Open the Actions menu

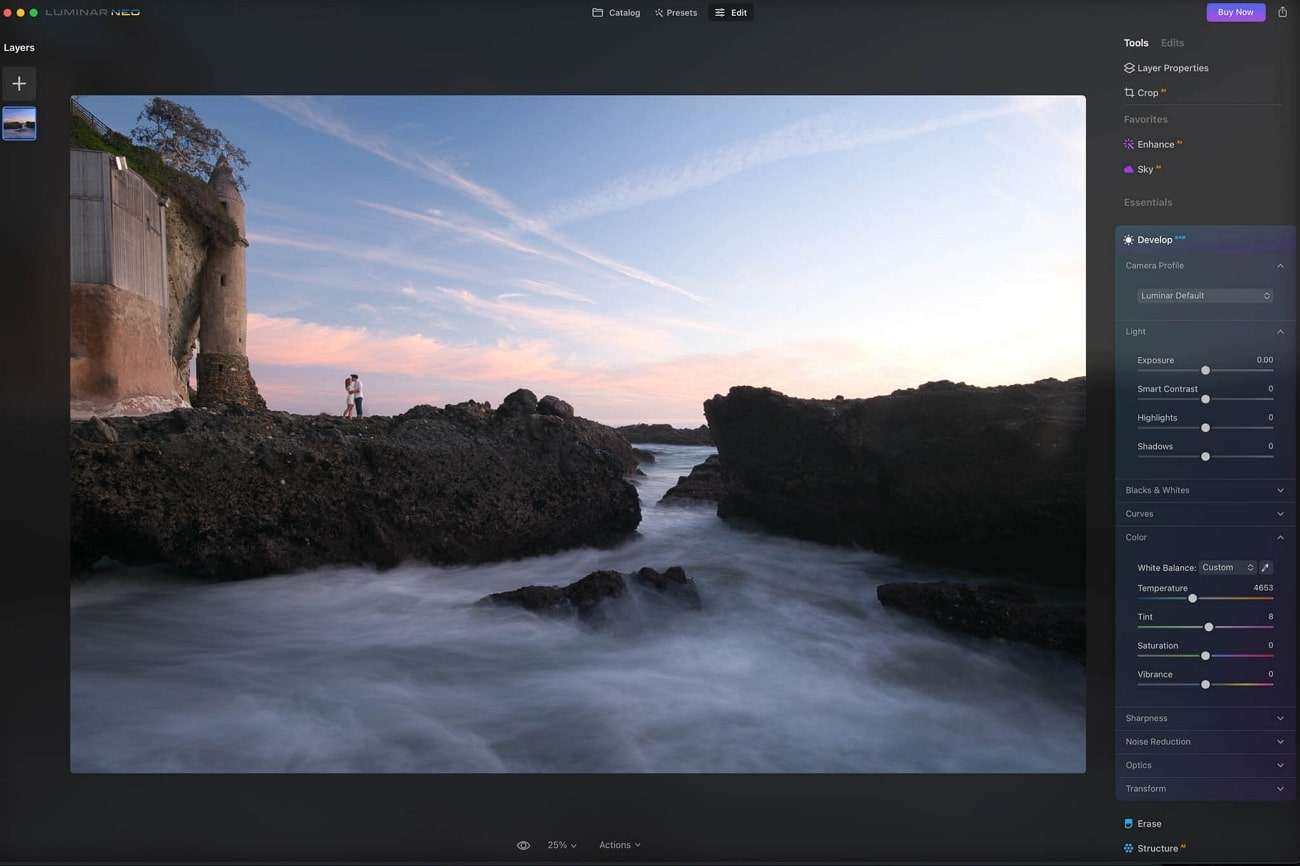[619, 845]
